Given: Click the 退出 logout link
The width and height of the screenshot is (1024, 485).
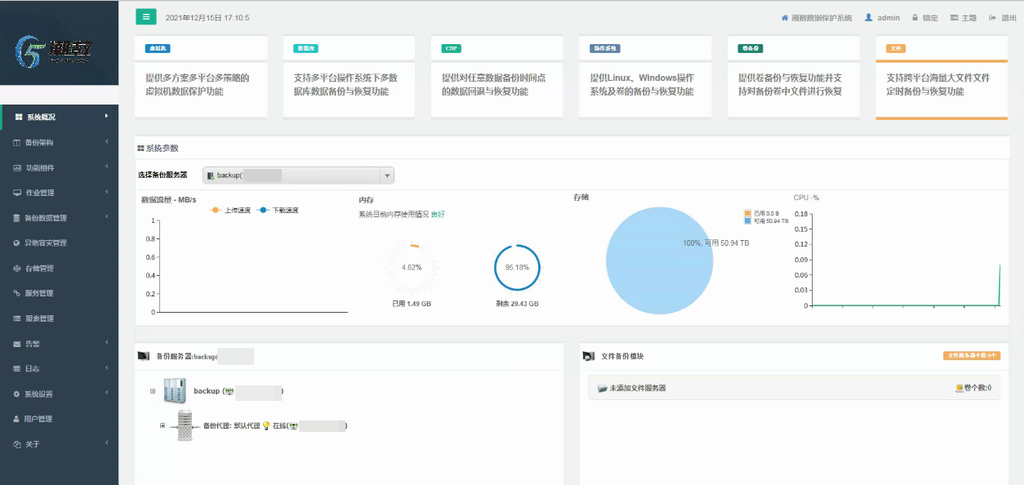Looking at the screenshot, I should [1002, 18].
